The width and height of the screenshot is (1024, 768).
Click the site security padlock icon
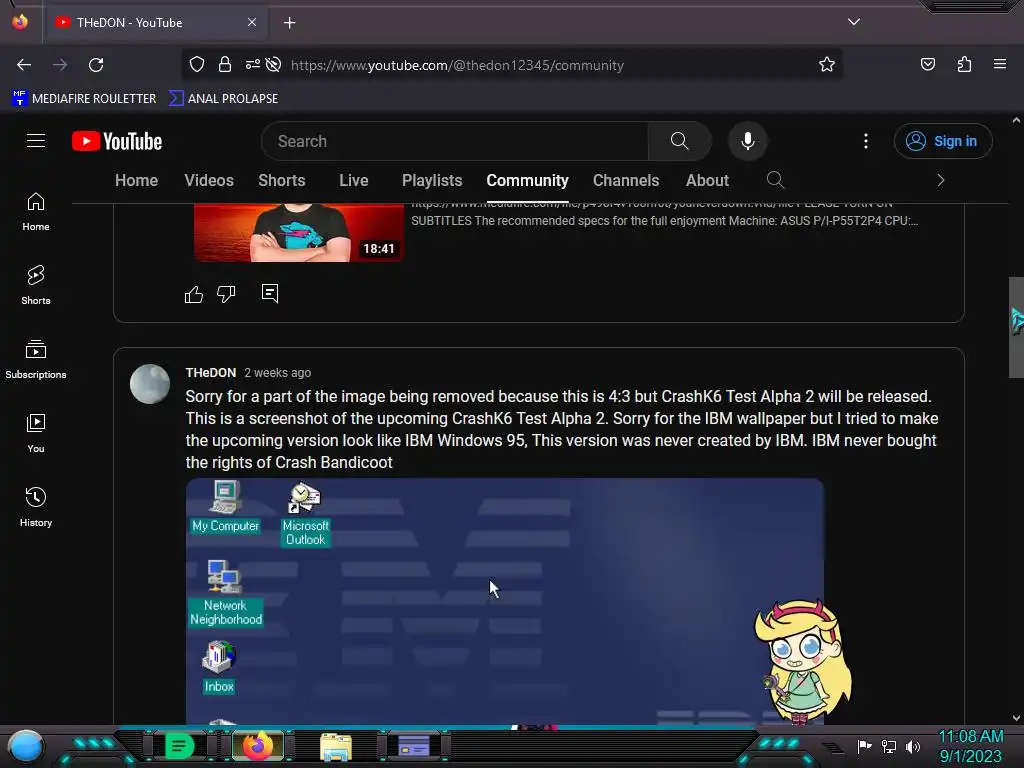pyautogui.click(x=225, y=65)
